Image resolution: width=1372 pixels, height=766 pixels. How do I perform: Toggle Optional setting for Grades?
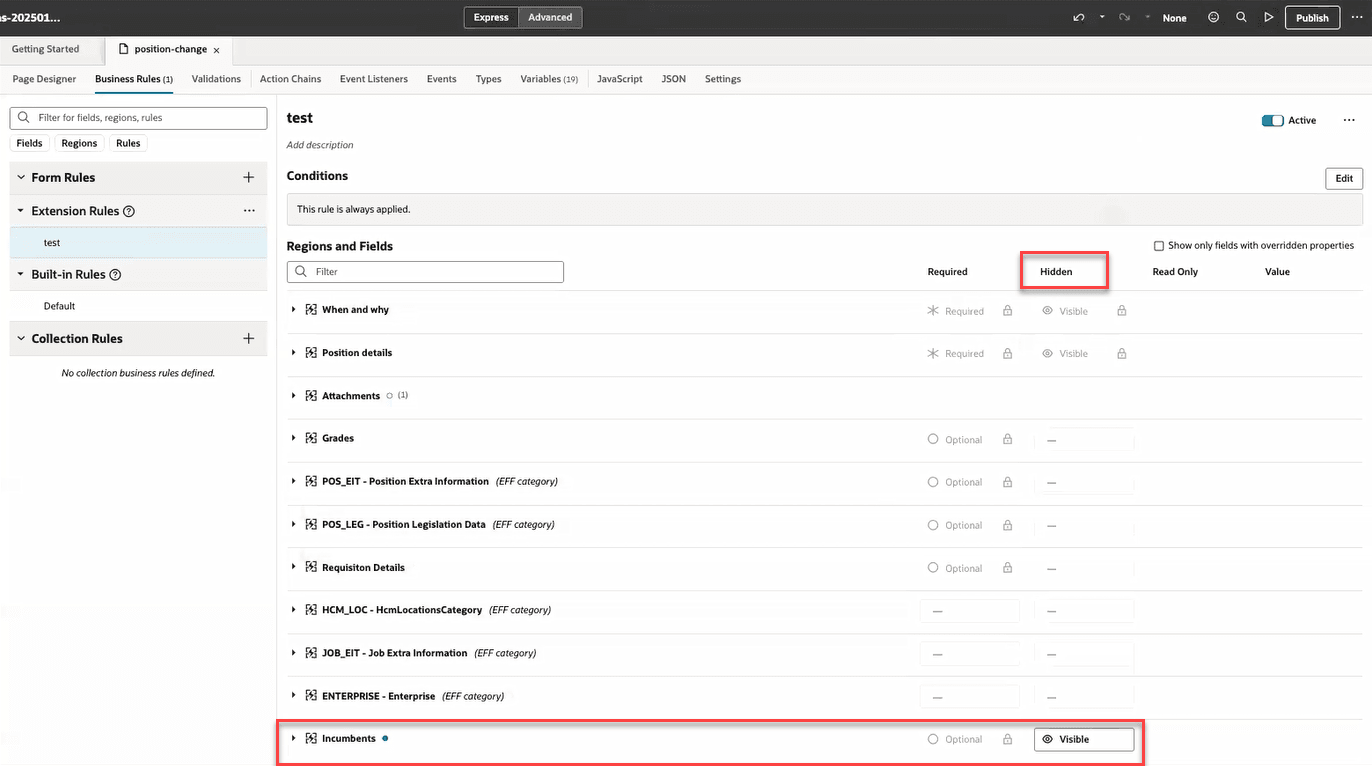tap(955, 439)
